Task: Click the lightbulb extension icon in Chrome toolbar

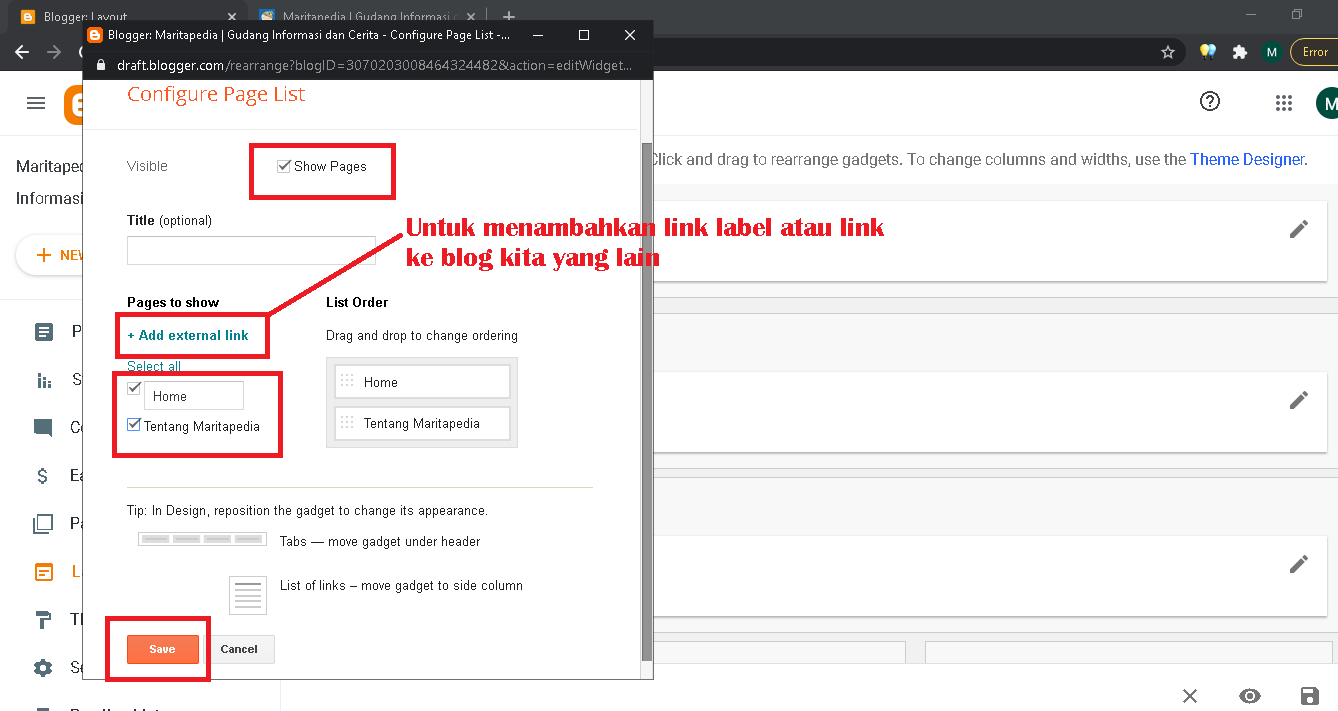Action: click(1208, 52)
